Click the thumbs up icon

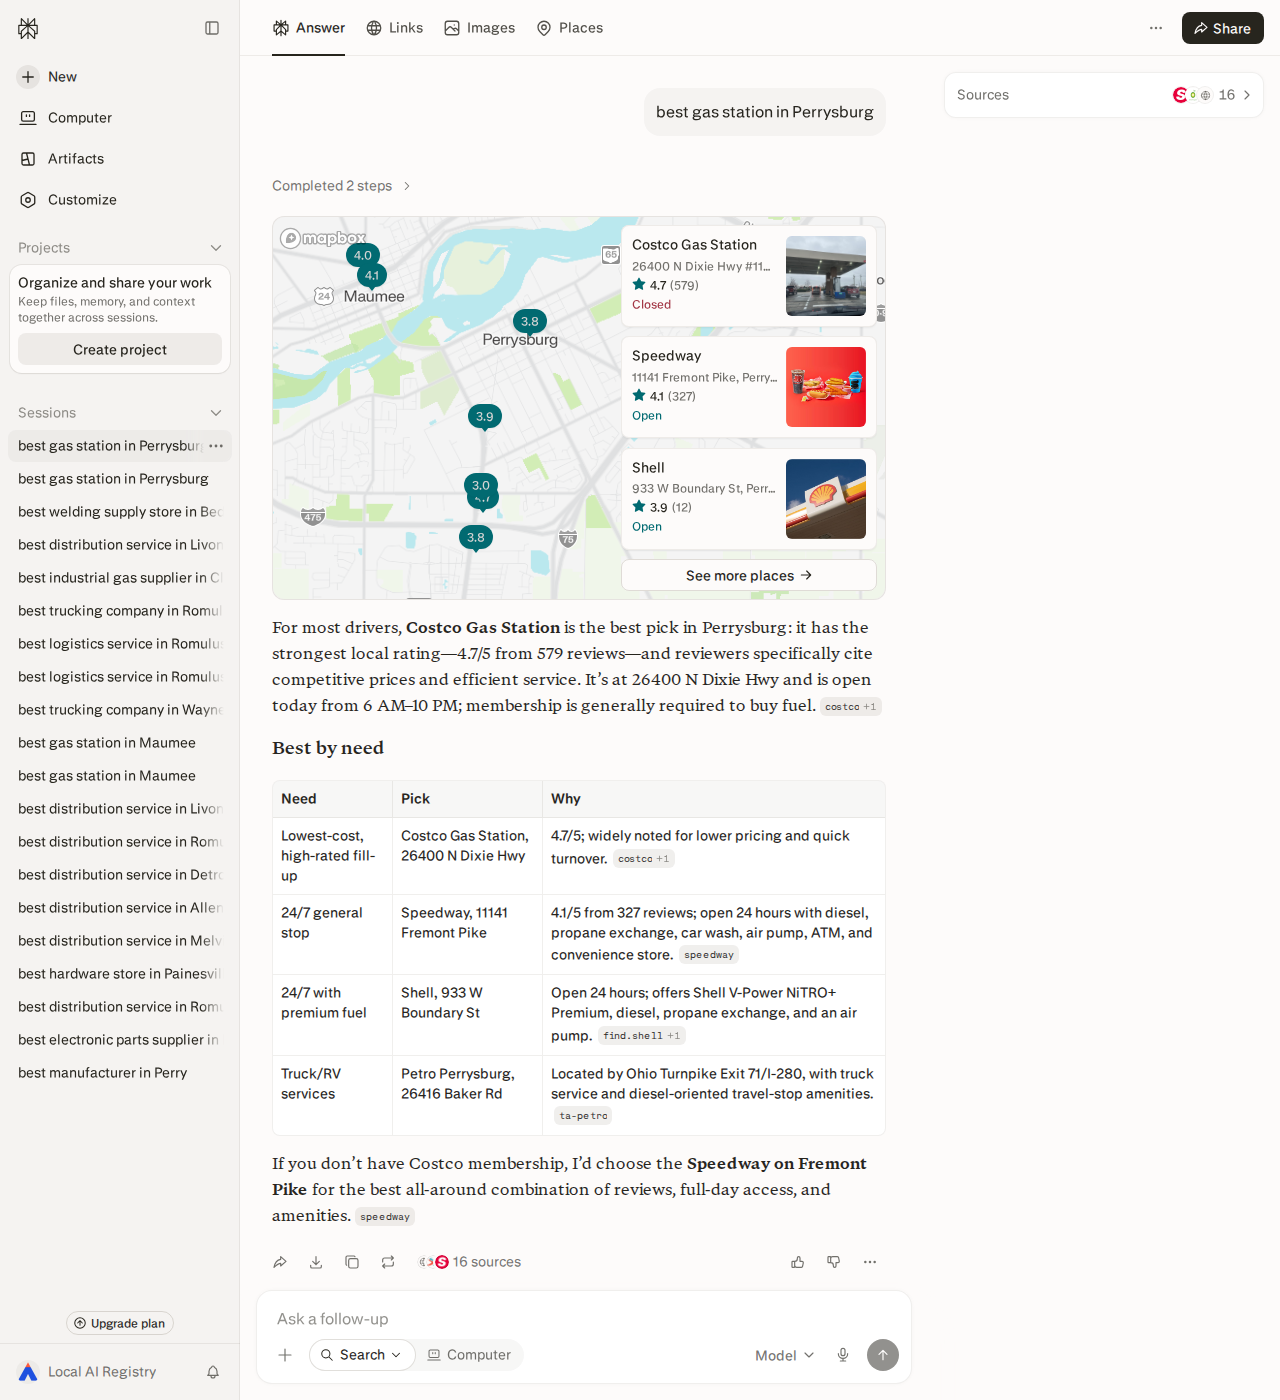tap(798, 1262)
